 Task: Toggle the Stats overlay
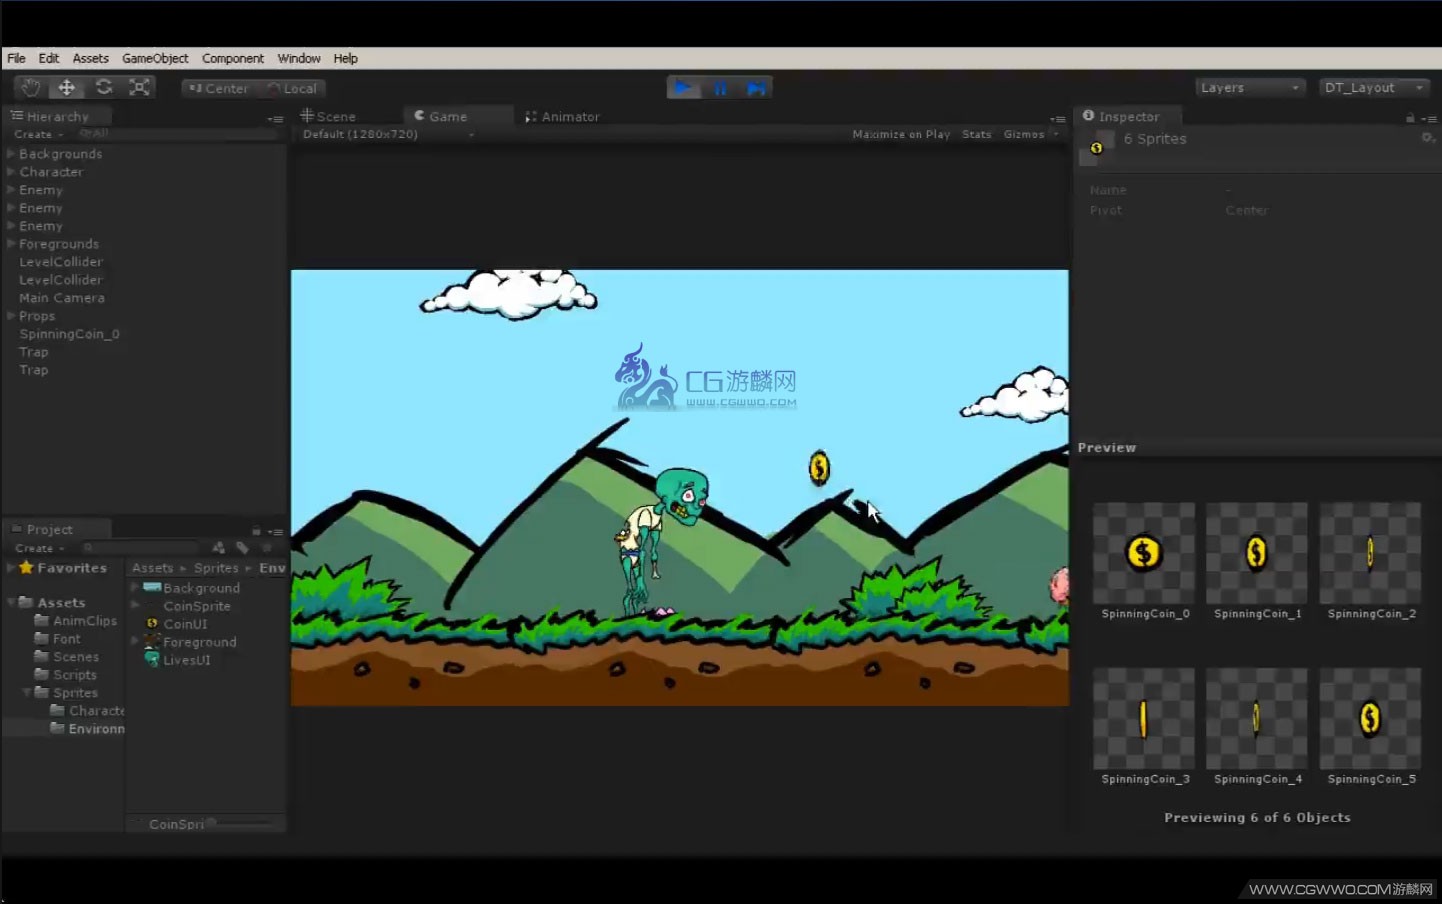(x=977, y=134)
